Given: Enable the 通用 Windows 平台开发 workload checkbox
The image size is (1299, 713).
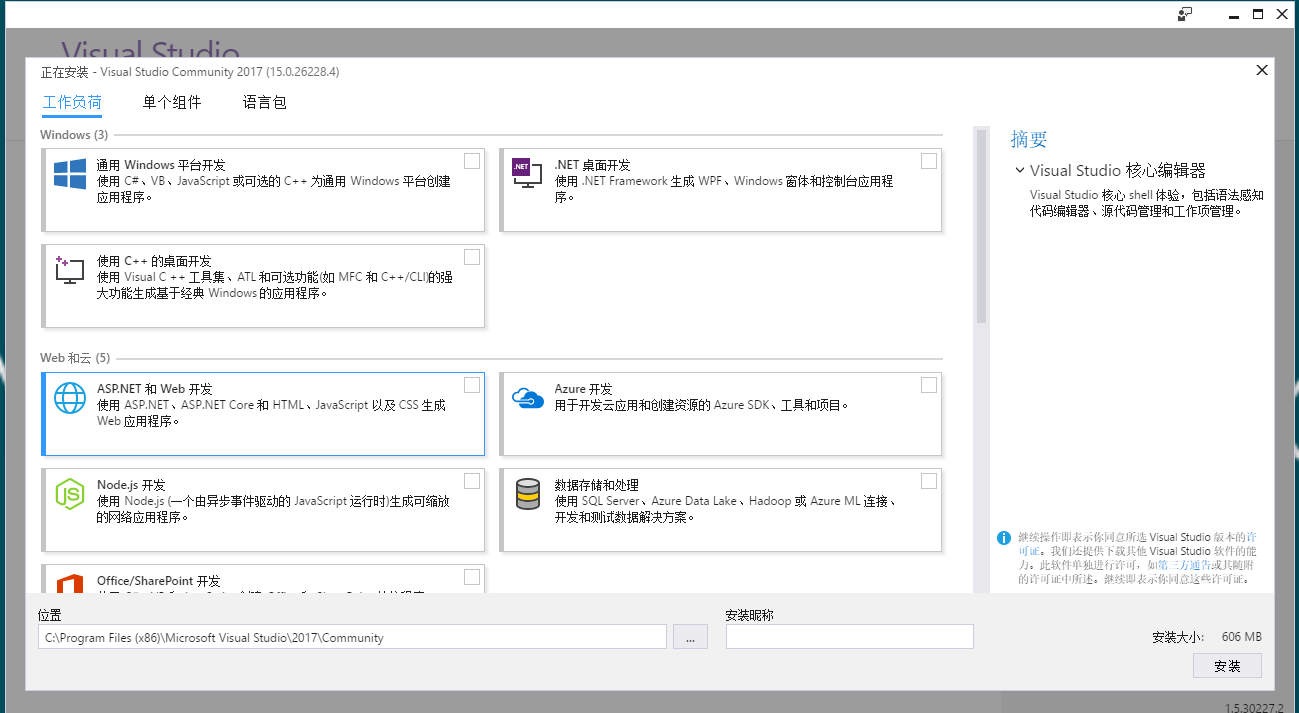Looking at the screenshot, I should point(472,161).
